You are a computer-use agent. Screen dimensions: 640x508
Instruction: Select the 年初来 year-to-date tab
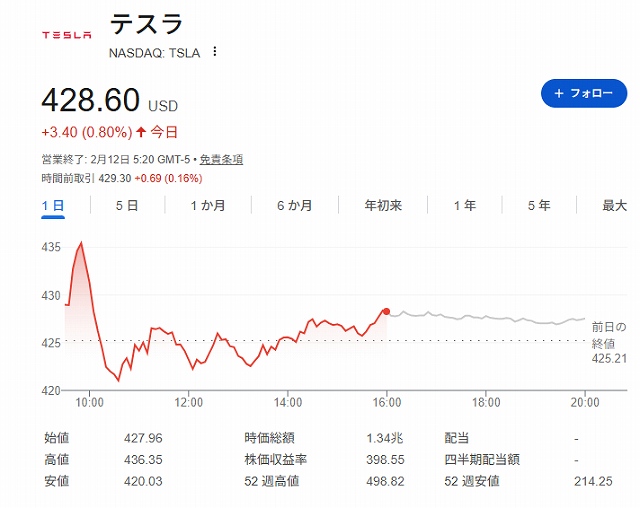pyautogui.click(x=383, y=205)
